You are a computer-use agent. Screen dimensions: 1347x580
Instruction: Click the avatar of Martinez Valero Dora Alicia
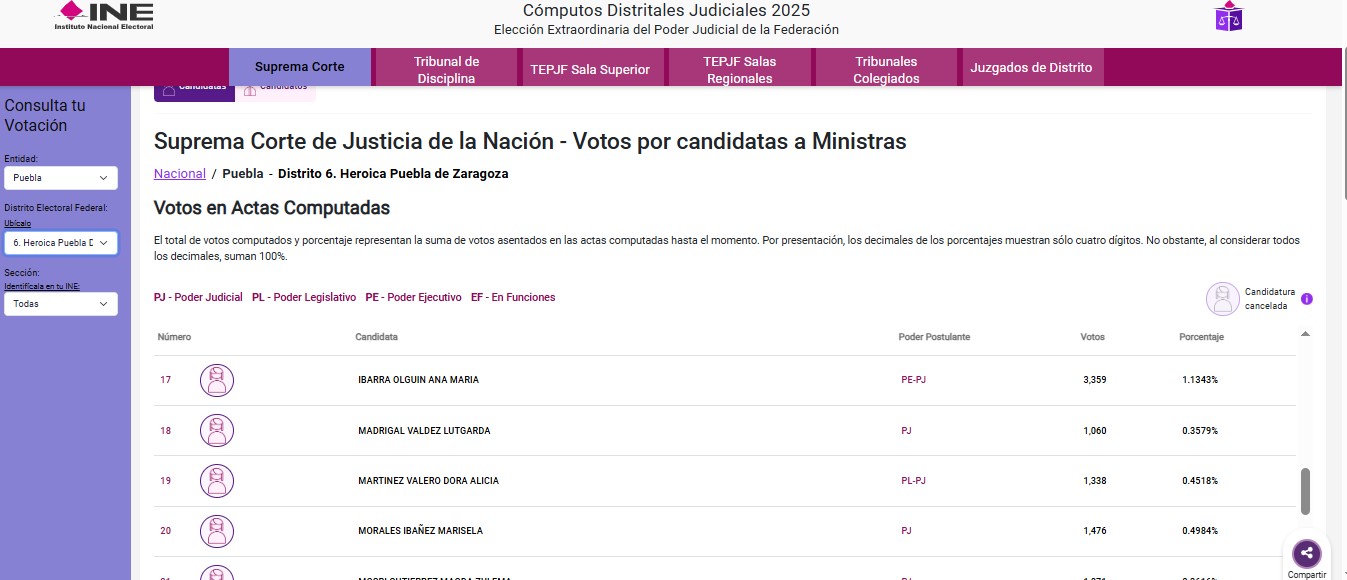217,481
